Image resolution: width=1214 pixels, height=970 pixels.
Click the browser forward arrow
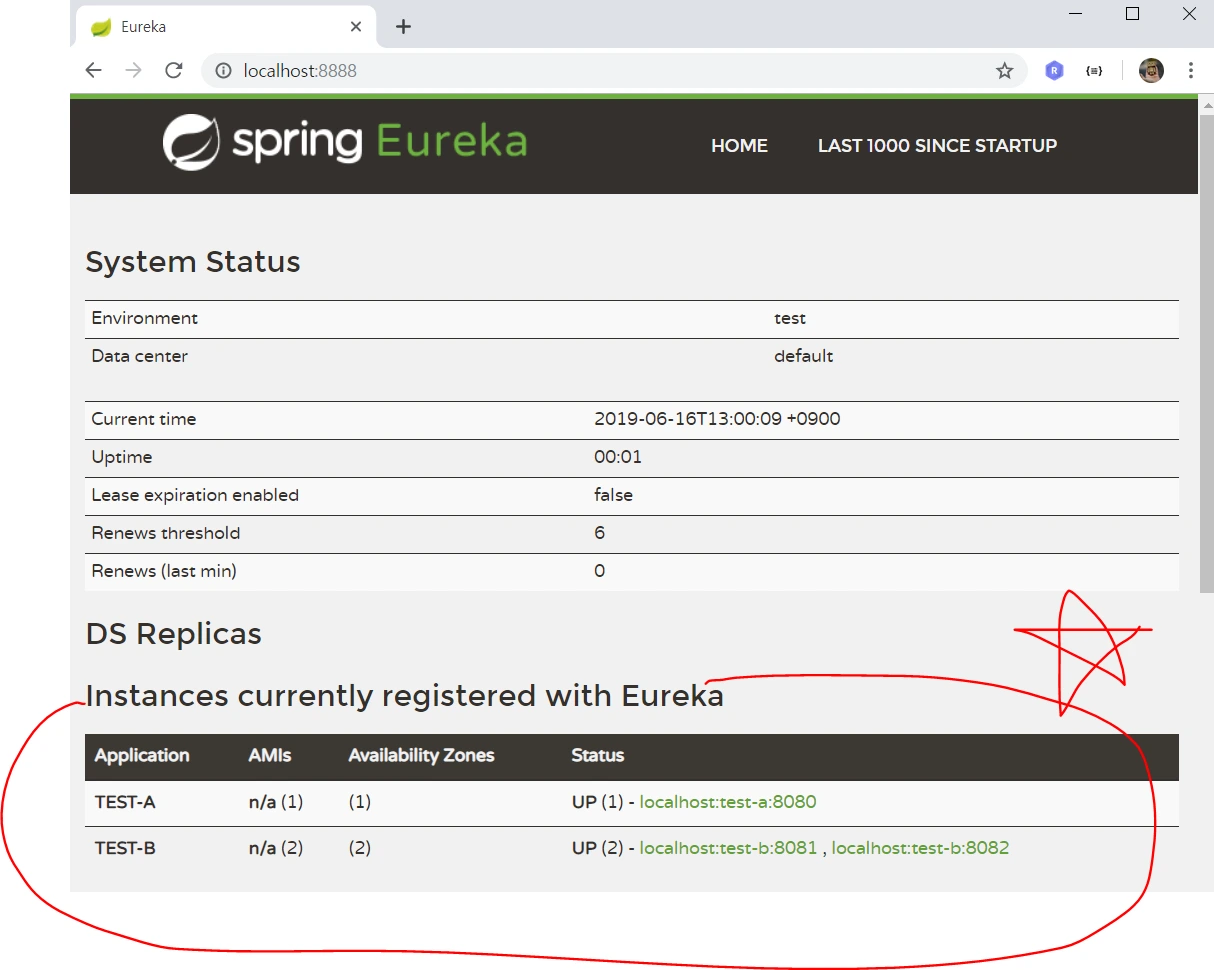tap(133, 70)
